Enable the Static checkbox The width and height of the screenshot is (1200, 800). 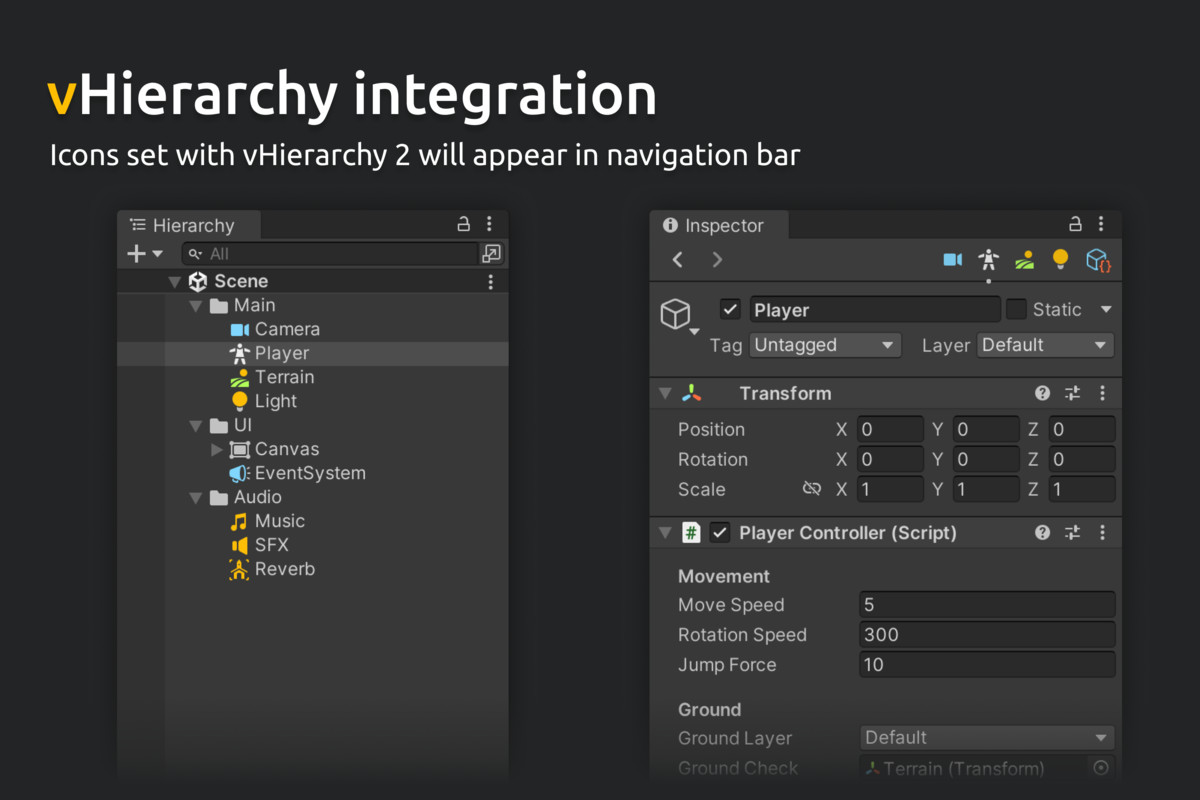pyautogui.click(x=1016, y=309)
